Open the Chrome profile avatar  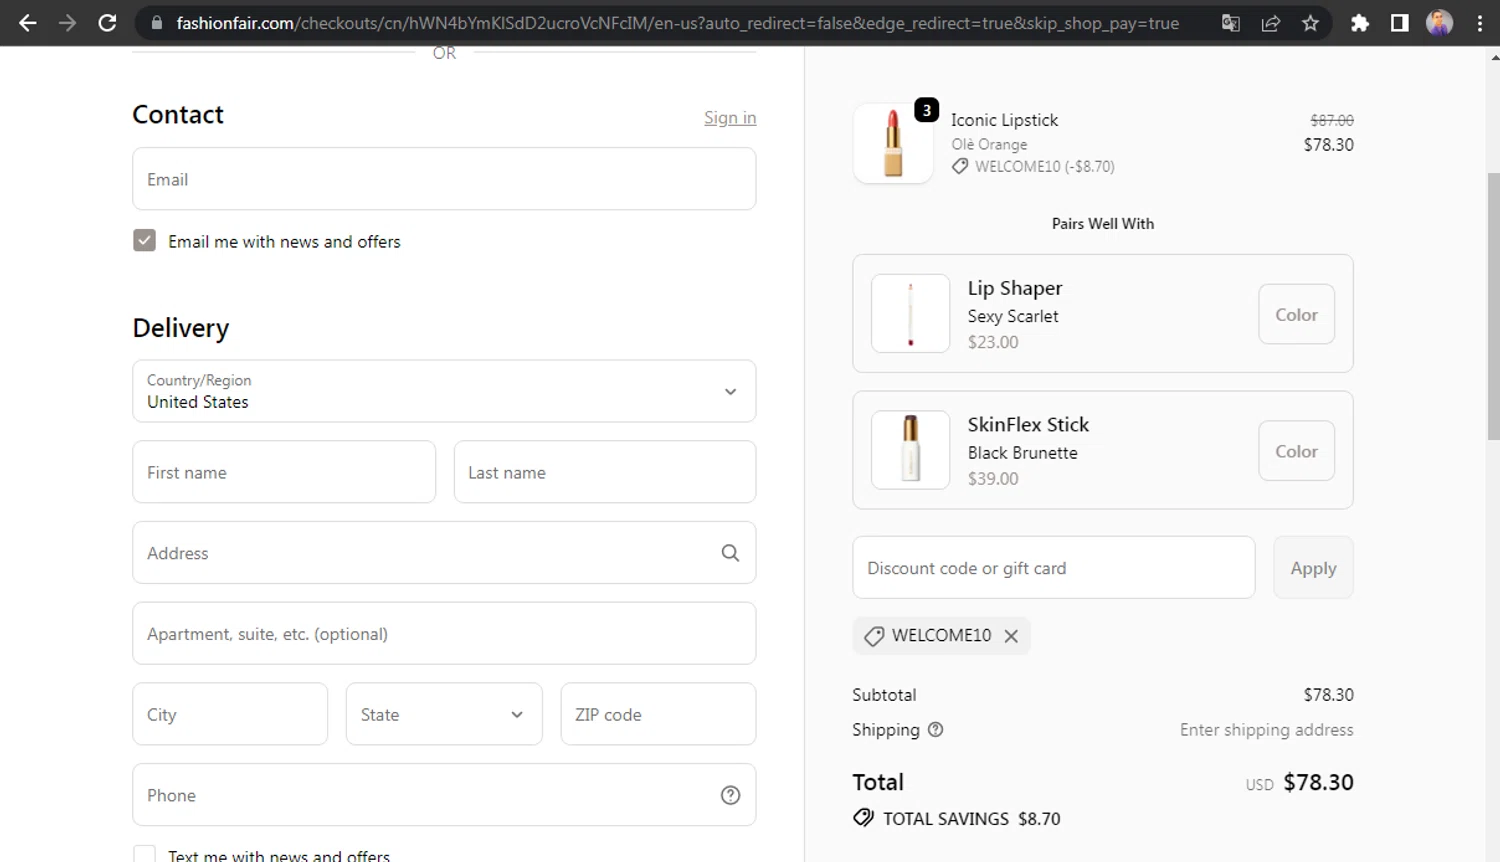pos(1440,23)
